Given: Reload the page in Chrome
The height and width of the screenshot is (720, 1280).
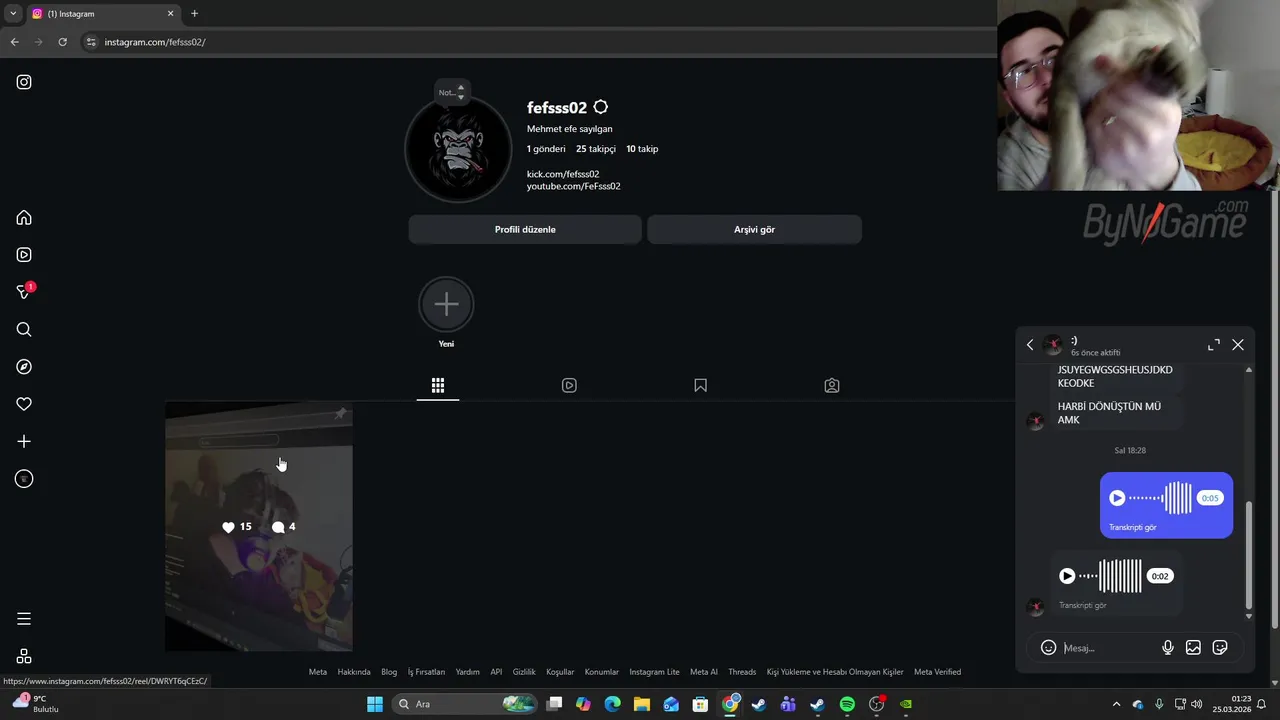Looking at the screenshot, I should tap(62, 42).
